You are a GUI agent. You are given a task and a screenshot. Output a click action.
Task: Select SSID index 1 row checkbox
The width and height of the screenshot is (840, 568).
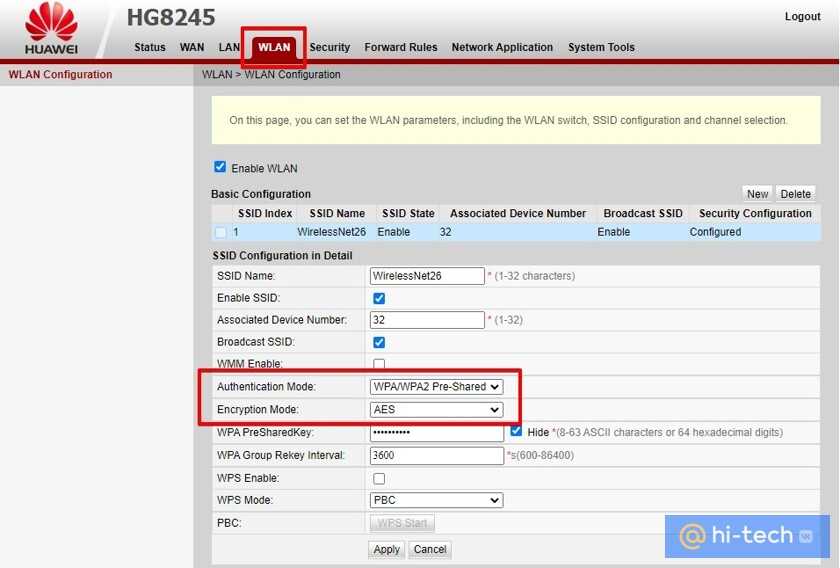point(220,232)
